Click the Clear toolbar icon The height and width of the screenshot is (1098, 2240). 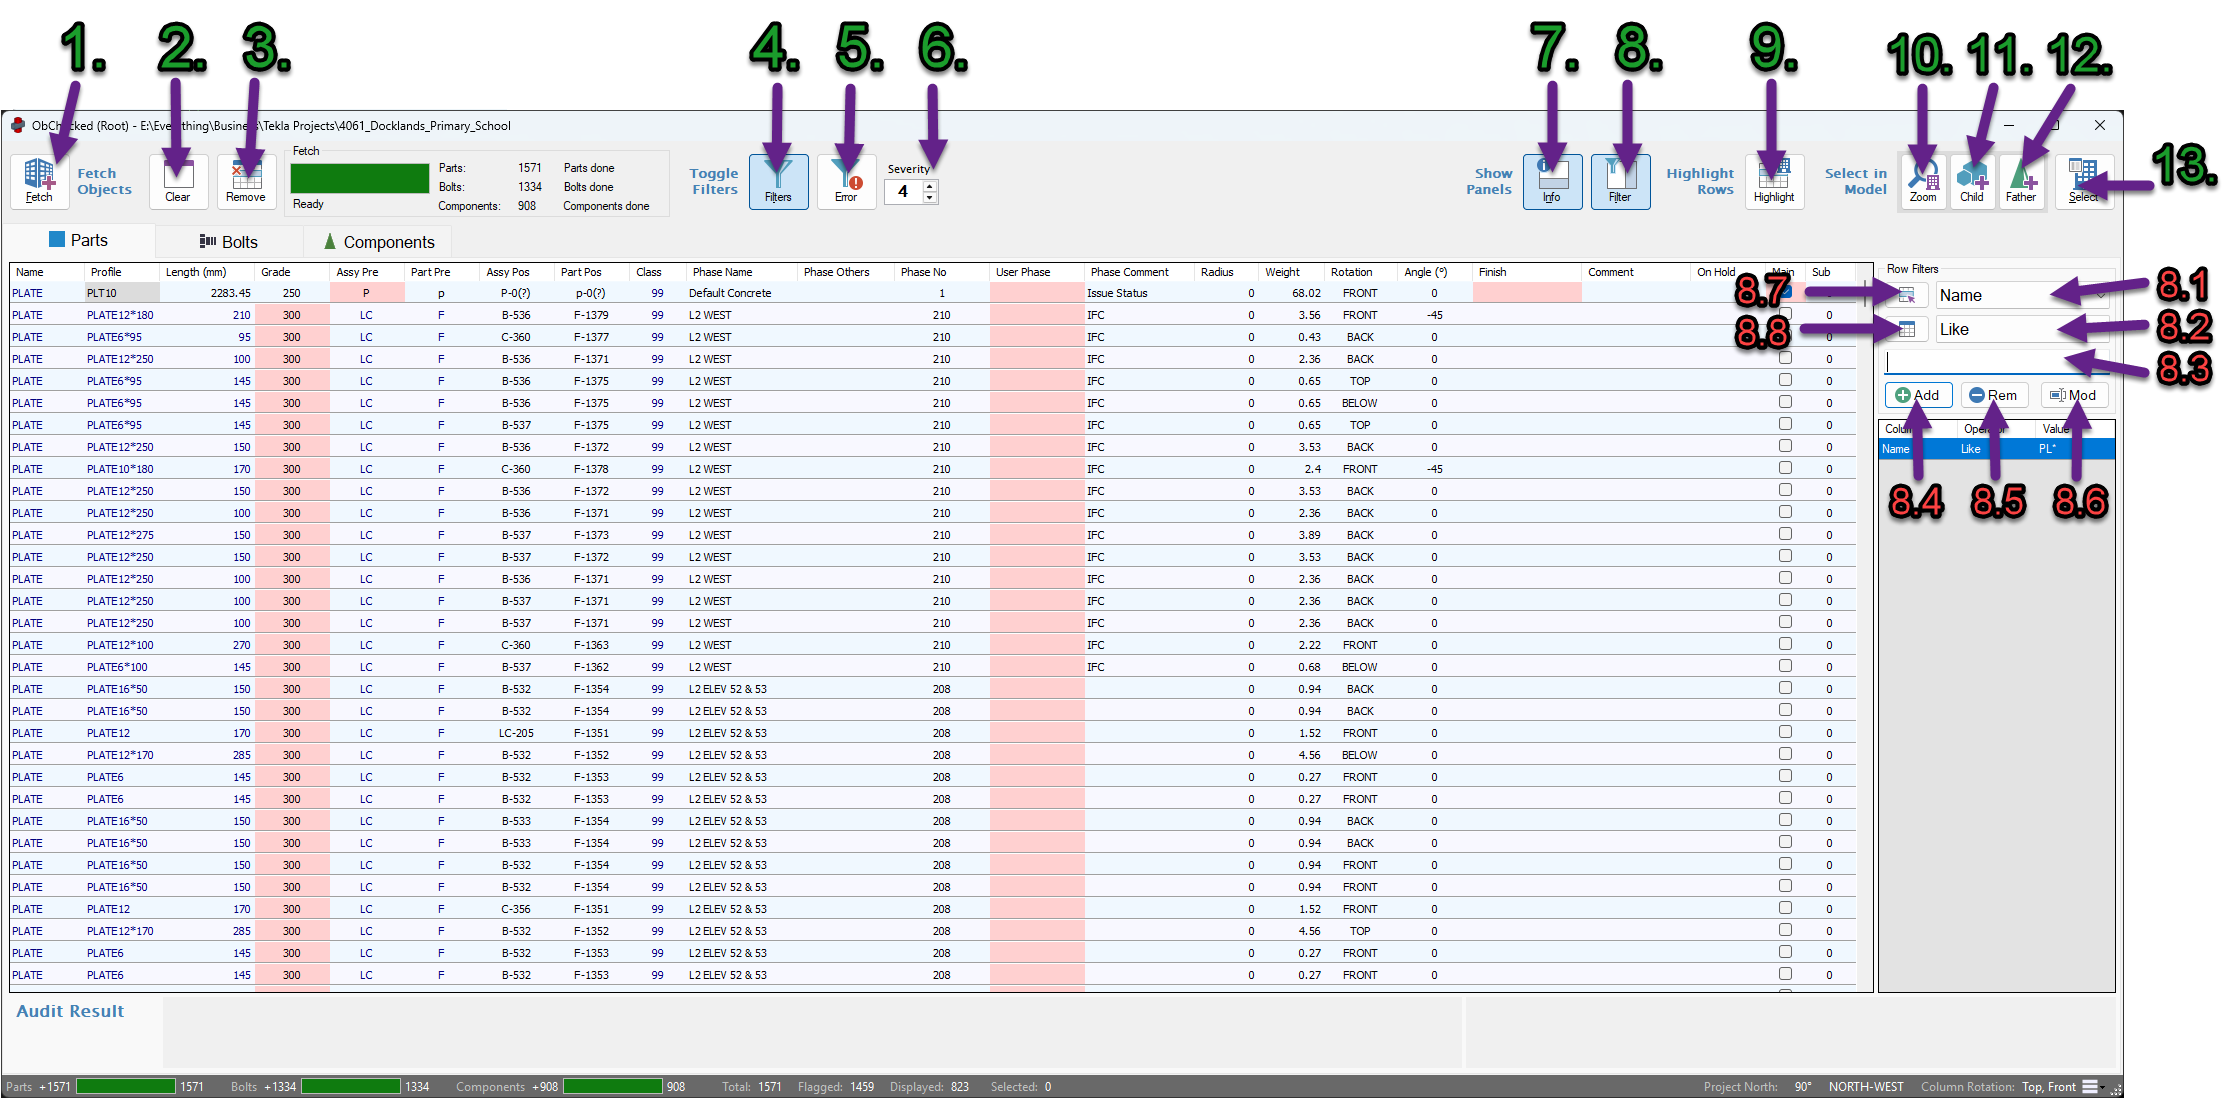(x=178, y=180)
